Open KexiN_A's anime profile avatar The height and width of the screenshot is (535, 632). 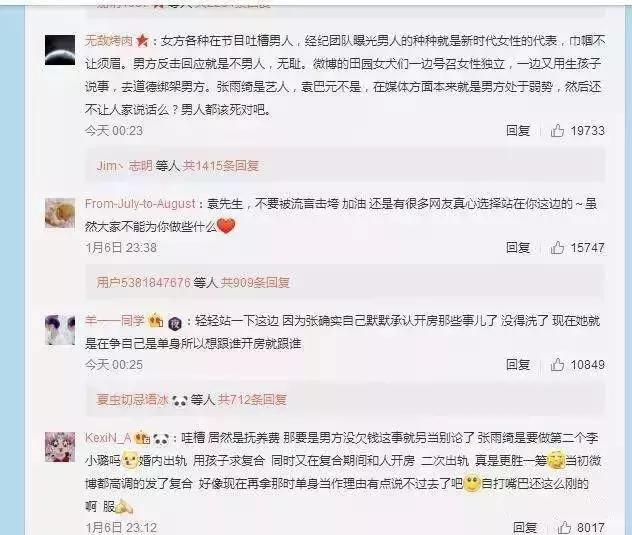tap(60, 447)
